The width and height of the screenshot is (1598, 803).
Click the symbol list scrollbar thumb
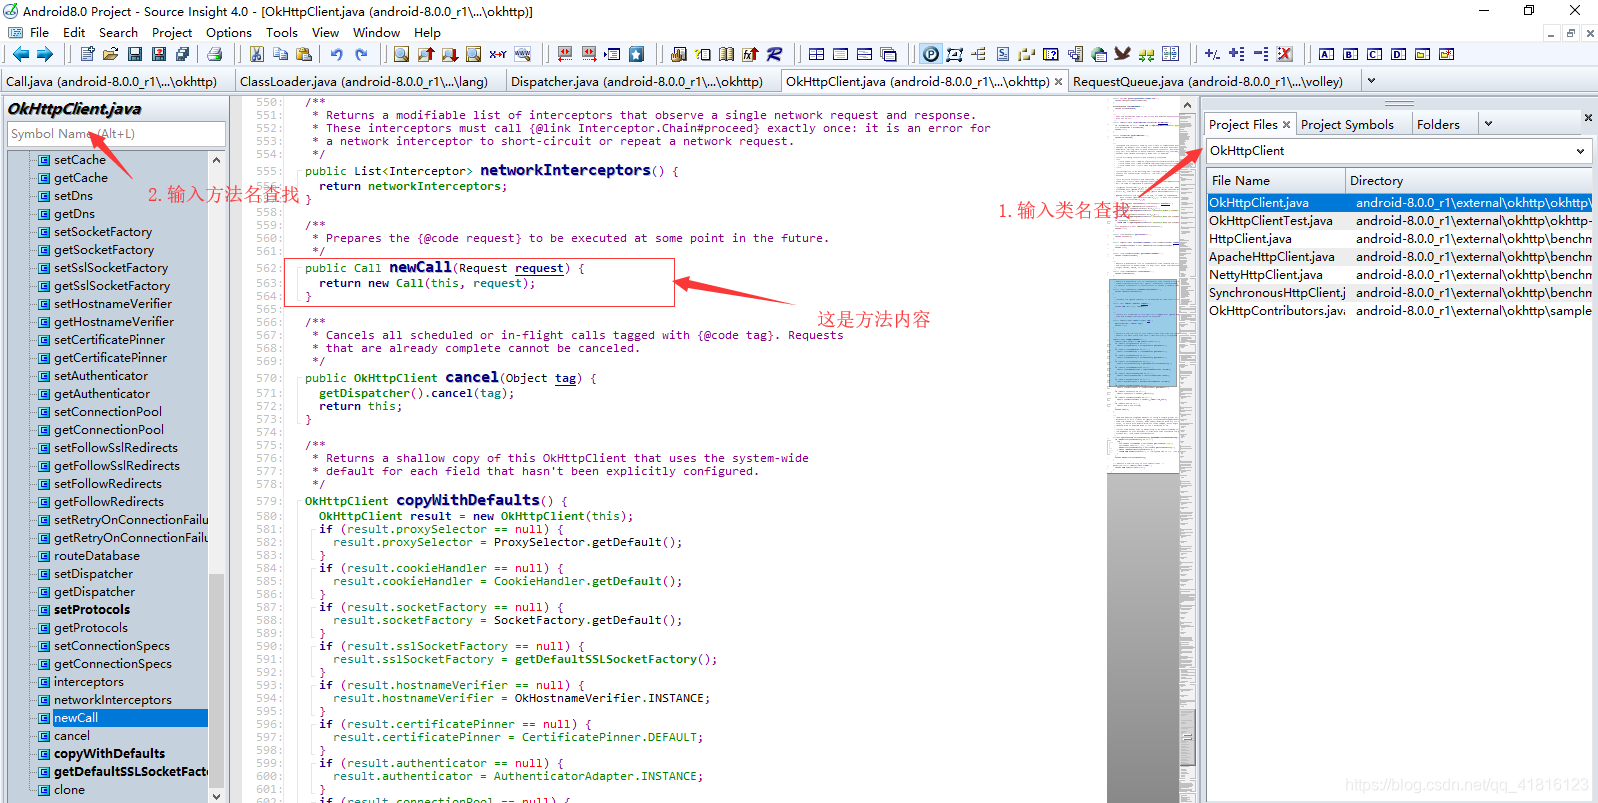click(216, 680)
